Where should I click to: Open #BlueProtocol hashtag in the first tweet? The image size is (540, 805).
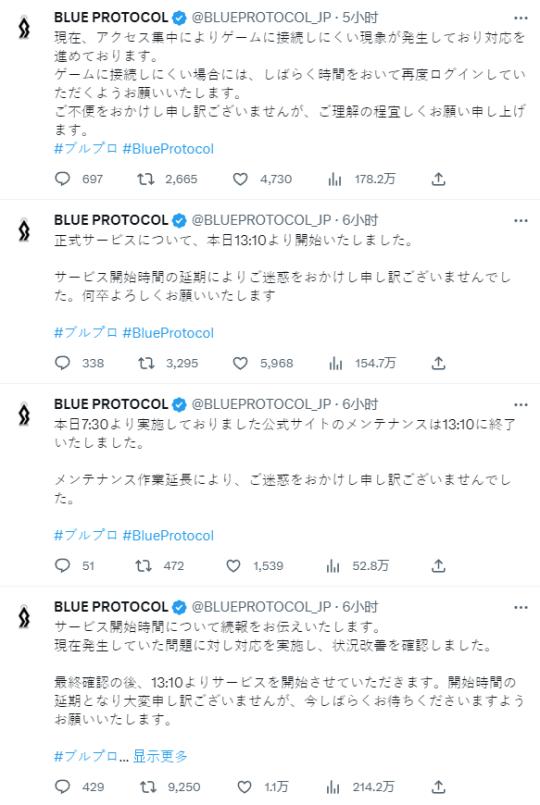[168, 149]
